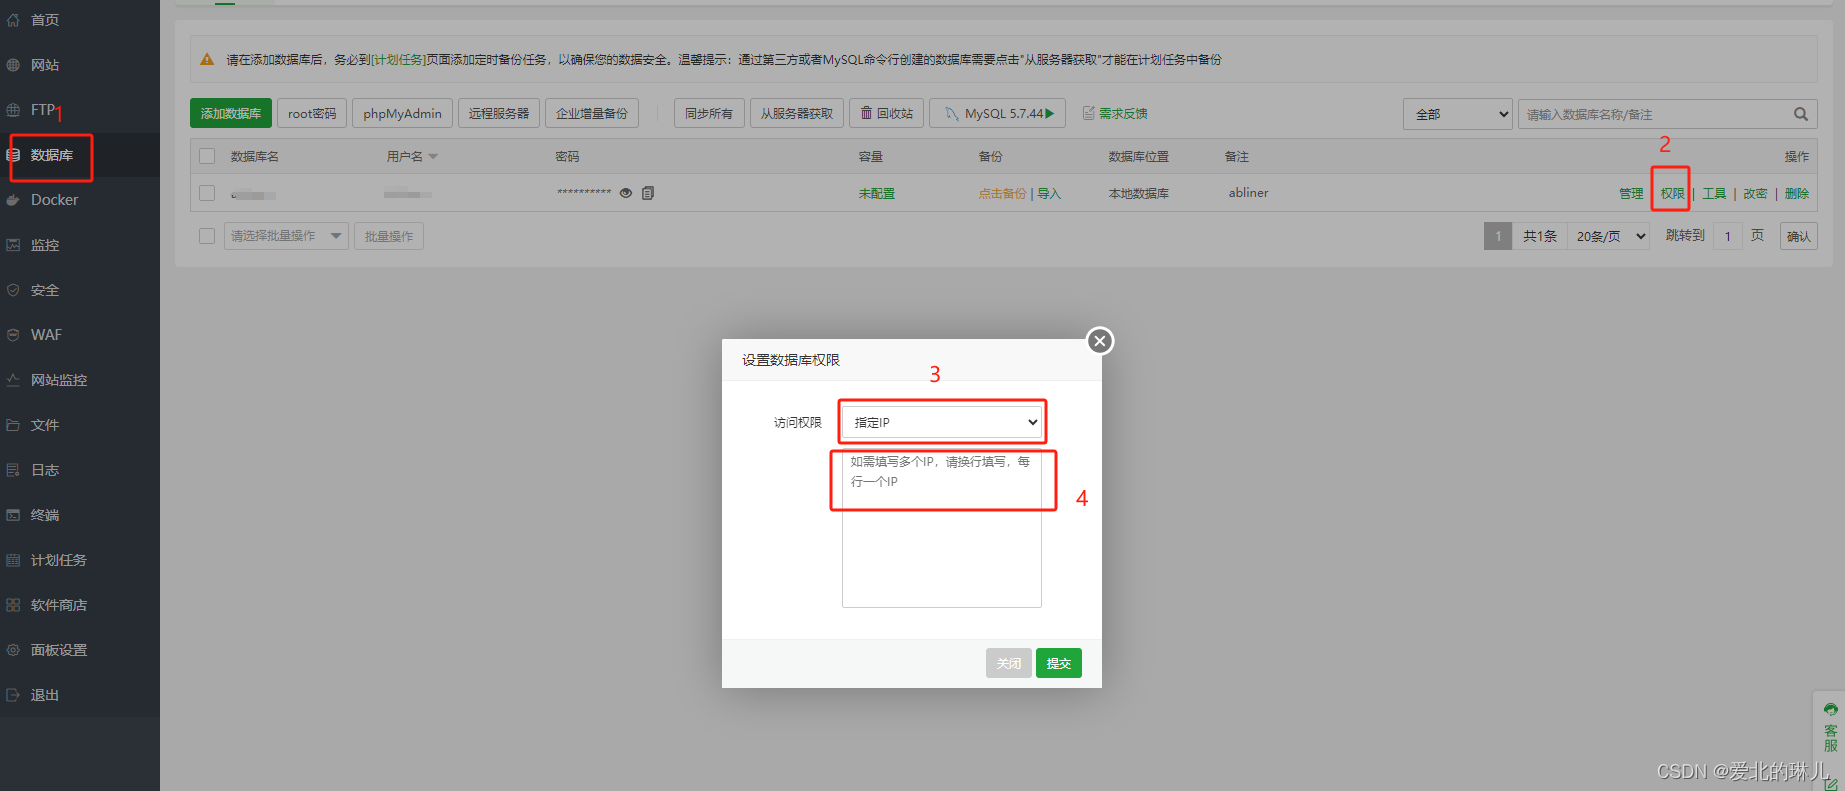The width and height of the screenshot is (1845, 791).
Task: Sort by 用户名 column arrow
Action: (x=433, y=157)
